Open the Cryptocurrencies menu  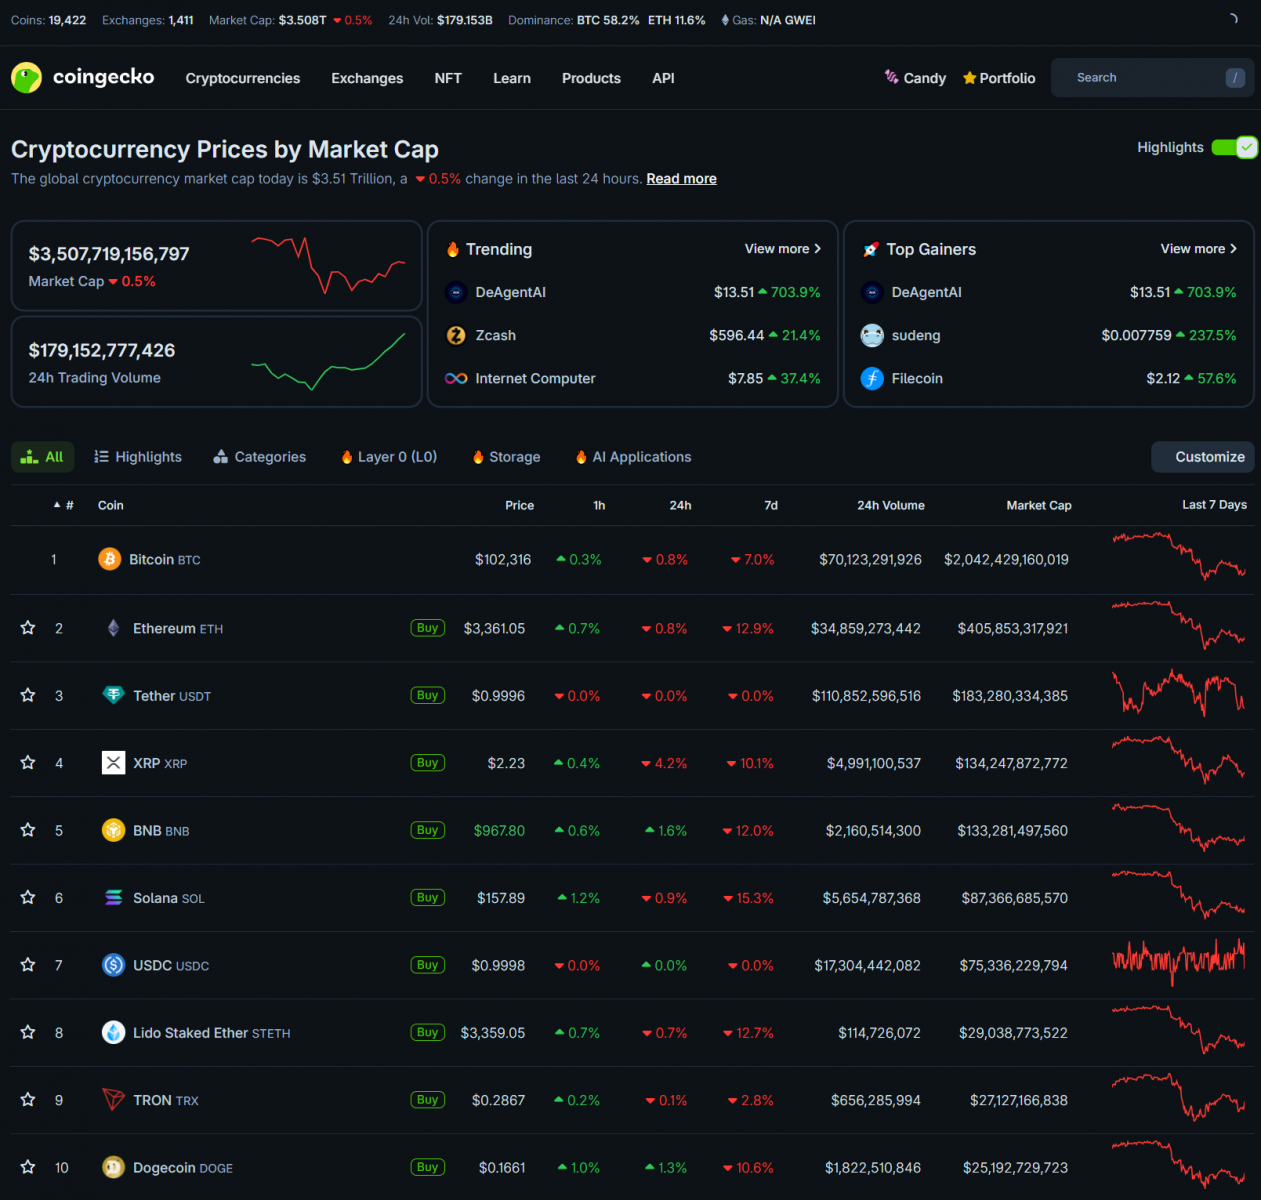242,78
